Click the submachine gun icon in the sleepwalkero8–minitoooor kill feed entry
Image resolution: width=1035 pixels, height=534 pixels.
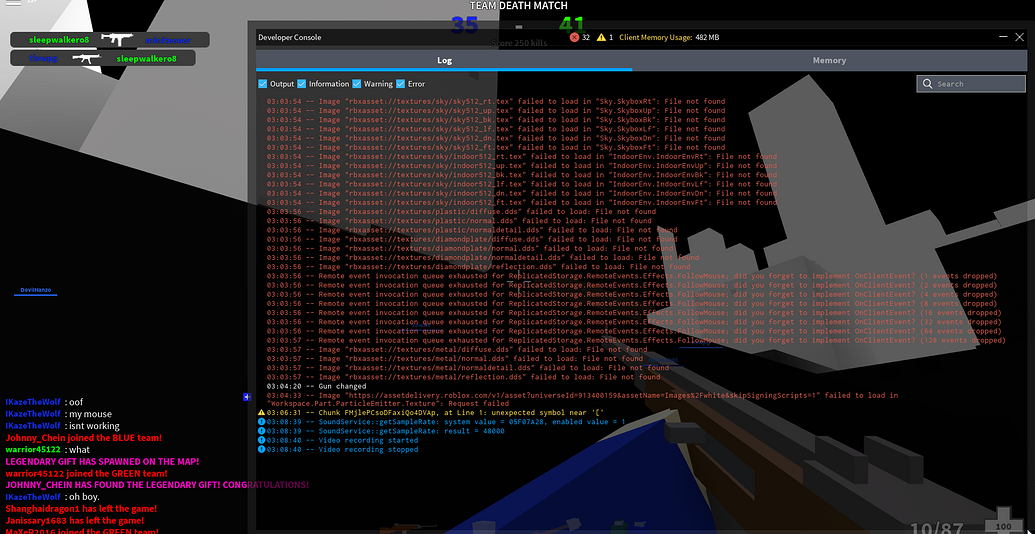(x=117, y=40)
